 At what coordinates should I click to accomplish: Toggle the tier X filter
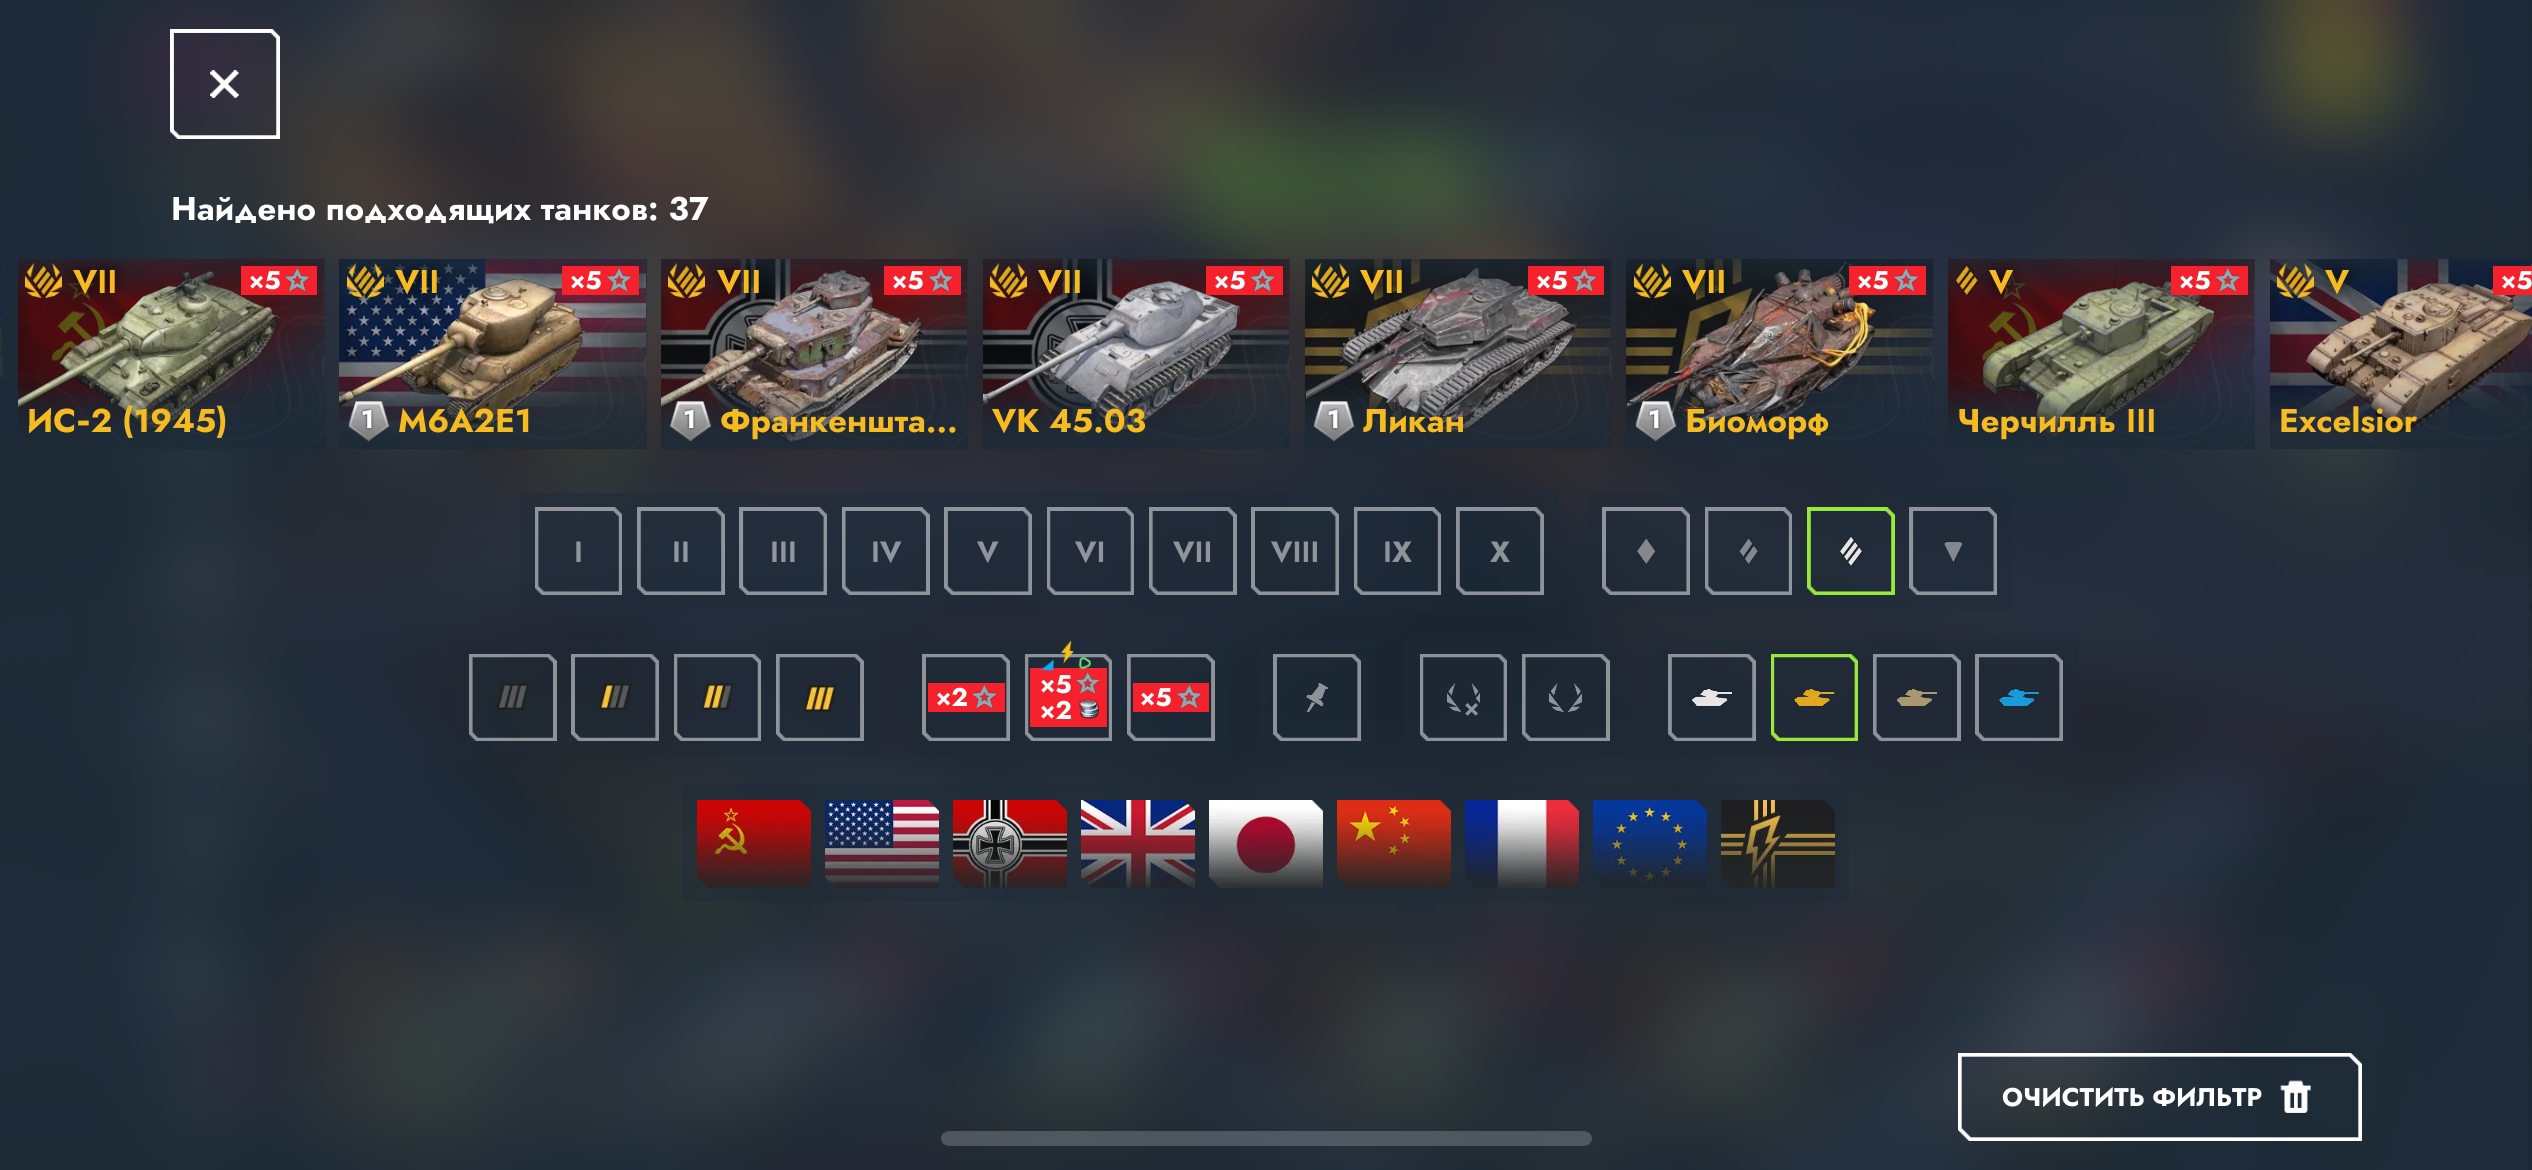coord(1500,551)
